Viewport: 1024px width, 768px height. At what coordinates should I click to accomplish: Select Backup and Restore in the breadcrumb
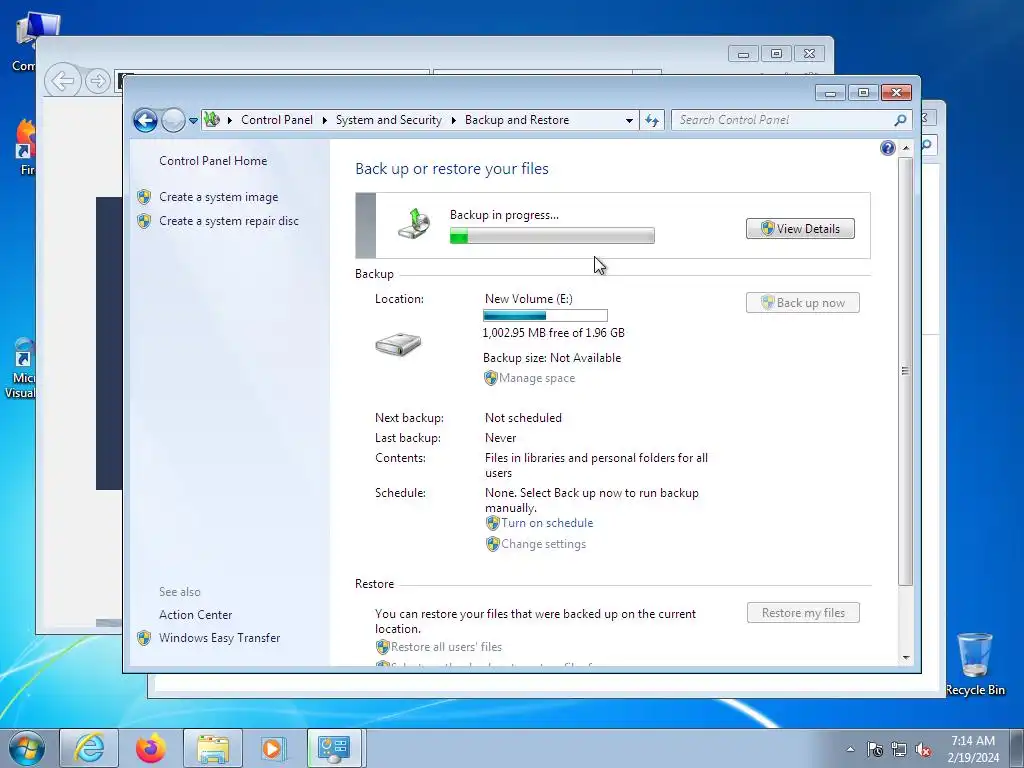[x=517, y=120]
